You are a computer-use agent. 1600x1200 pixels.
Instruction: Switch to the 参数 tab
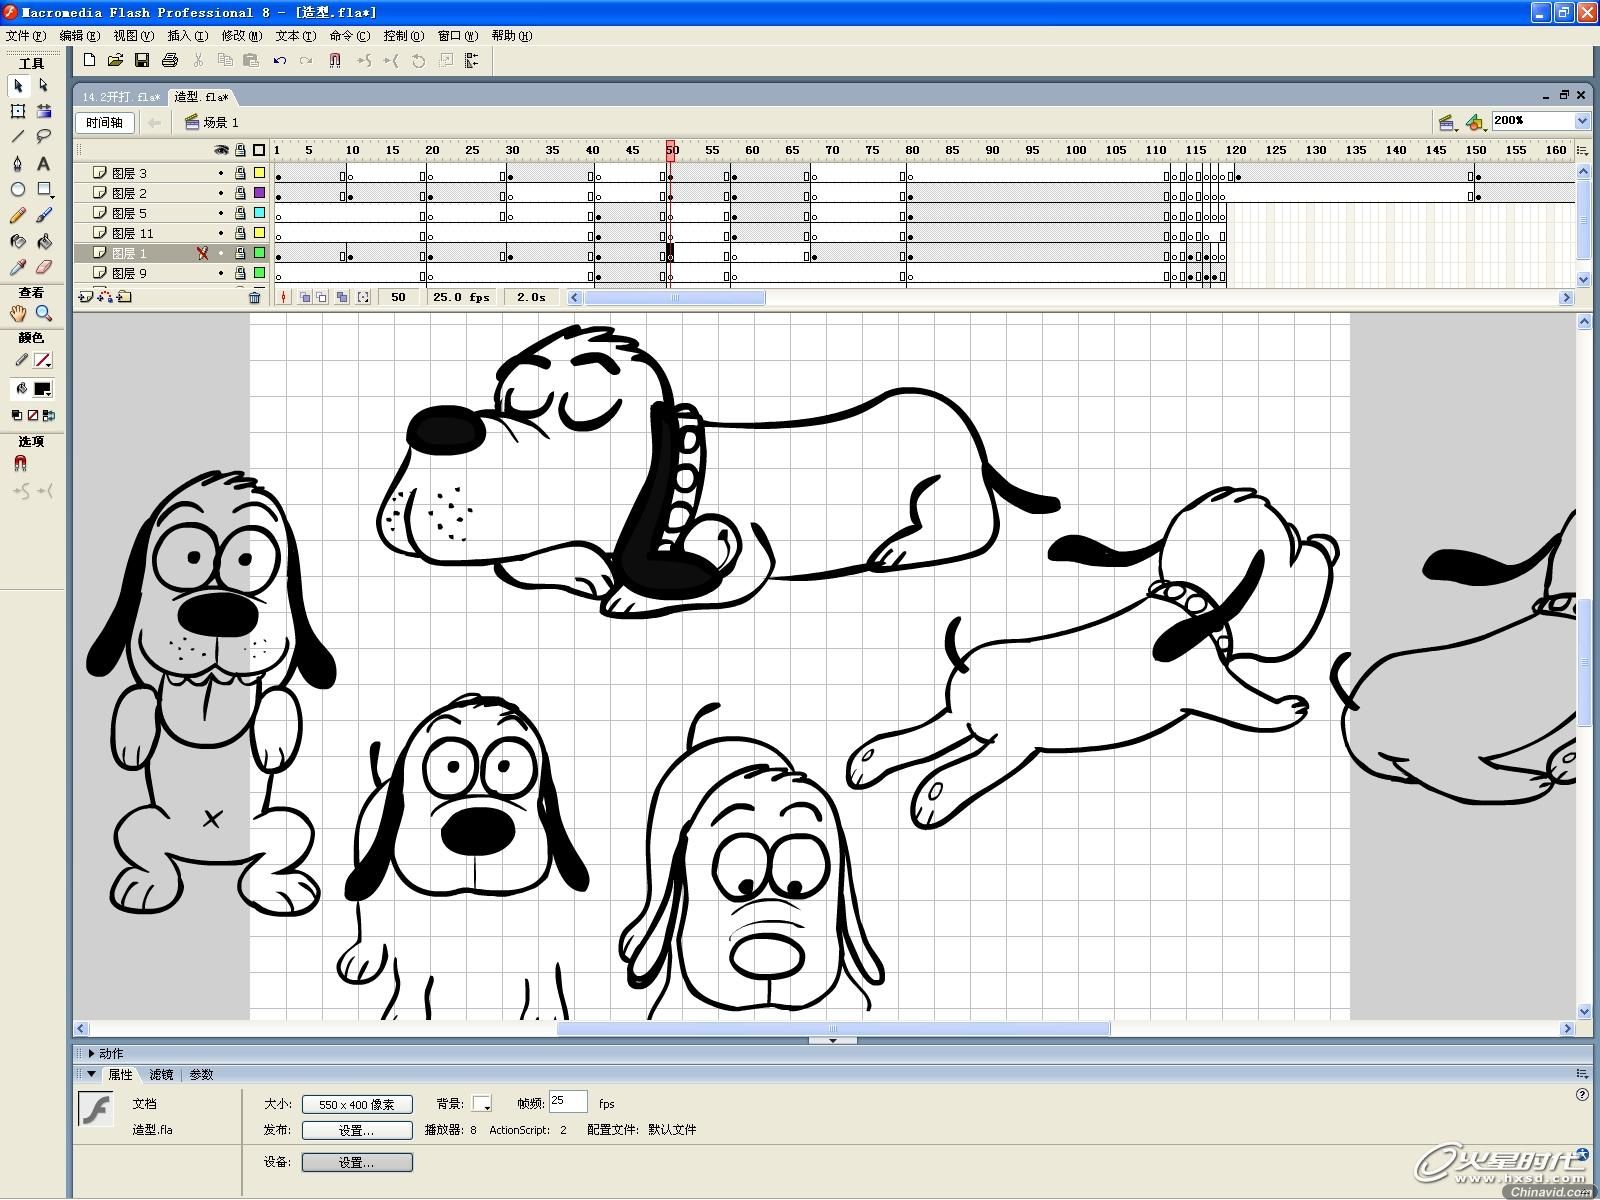[x=201, y=1074]
